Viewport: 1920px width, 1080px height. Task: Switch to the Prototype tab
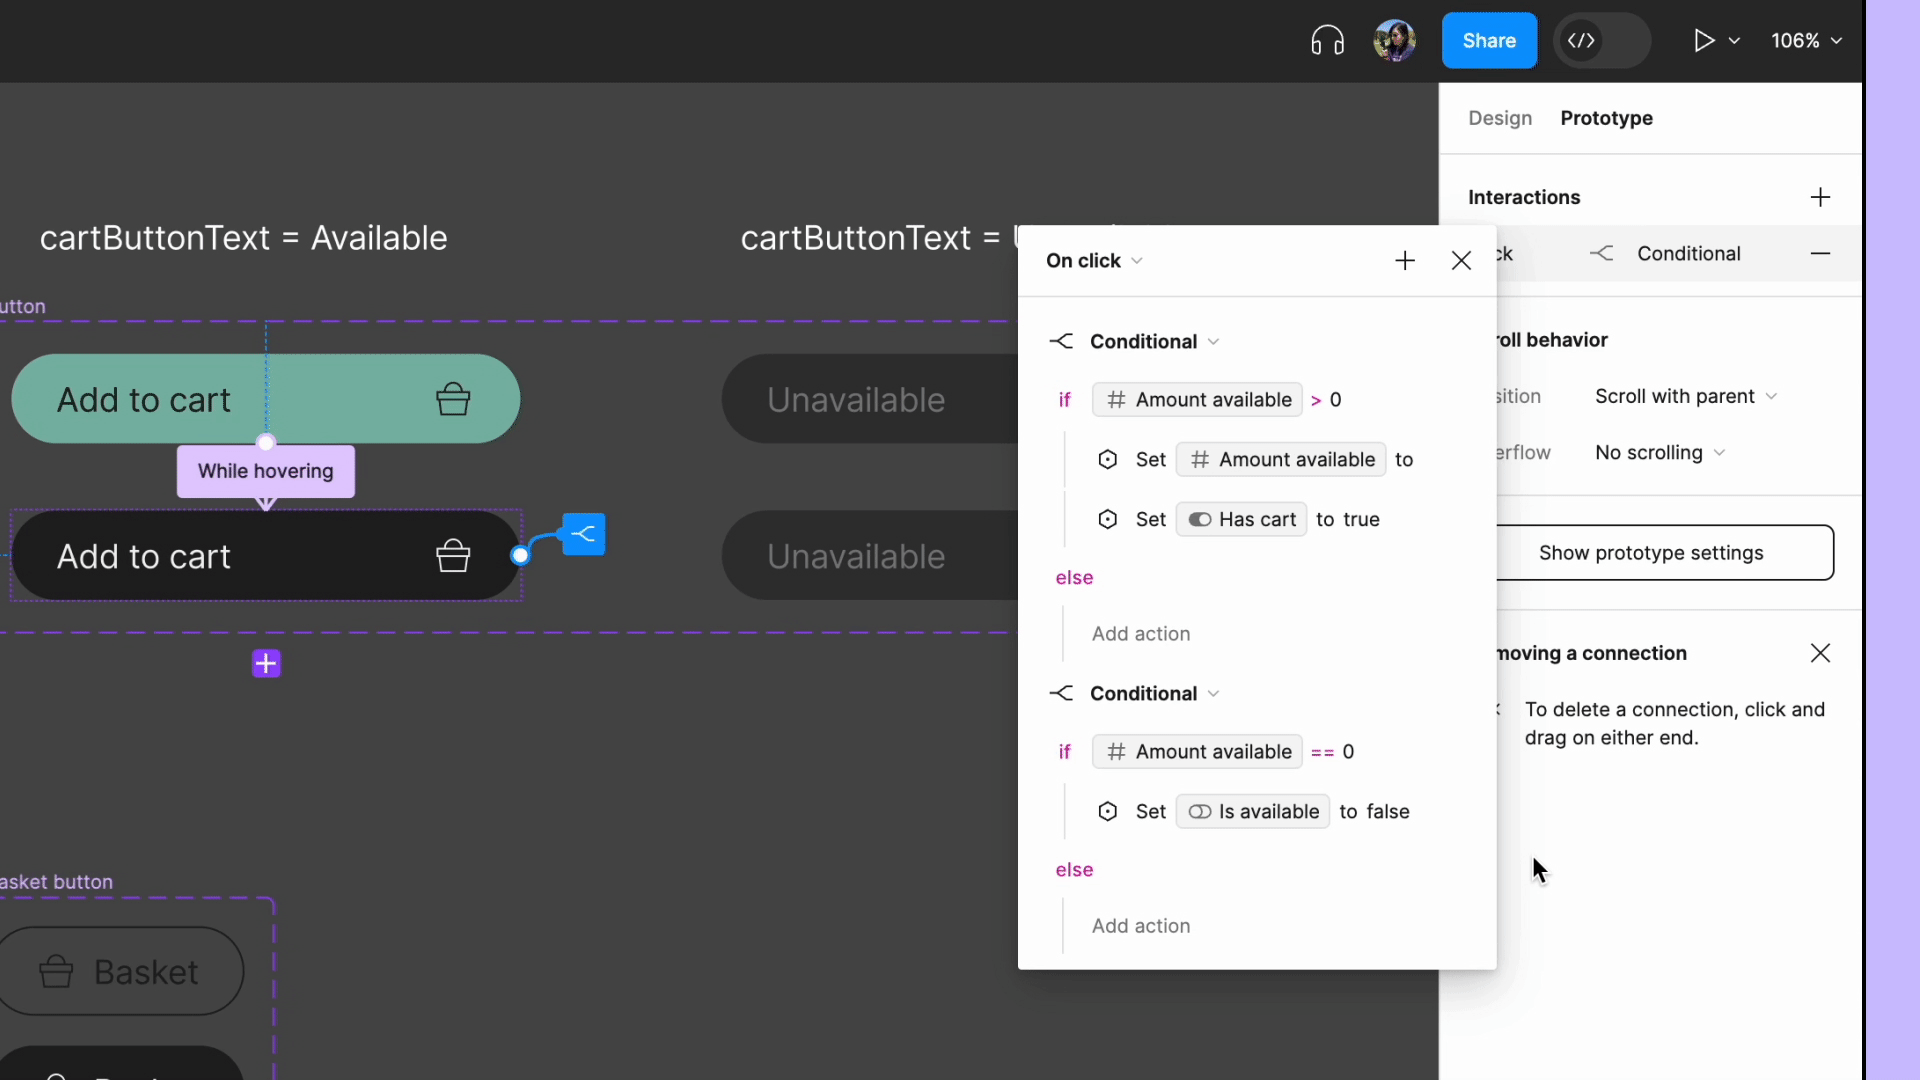pyautogui.click(x=1606, y=118)
